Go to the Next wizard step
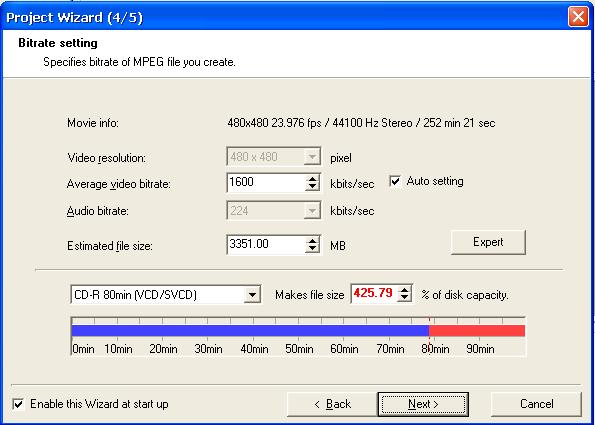This screenshot has width=595, height=425. [x=423, y=404]
